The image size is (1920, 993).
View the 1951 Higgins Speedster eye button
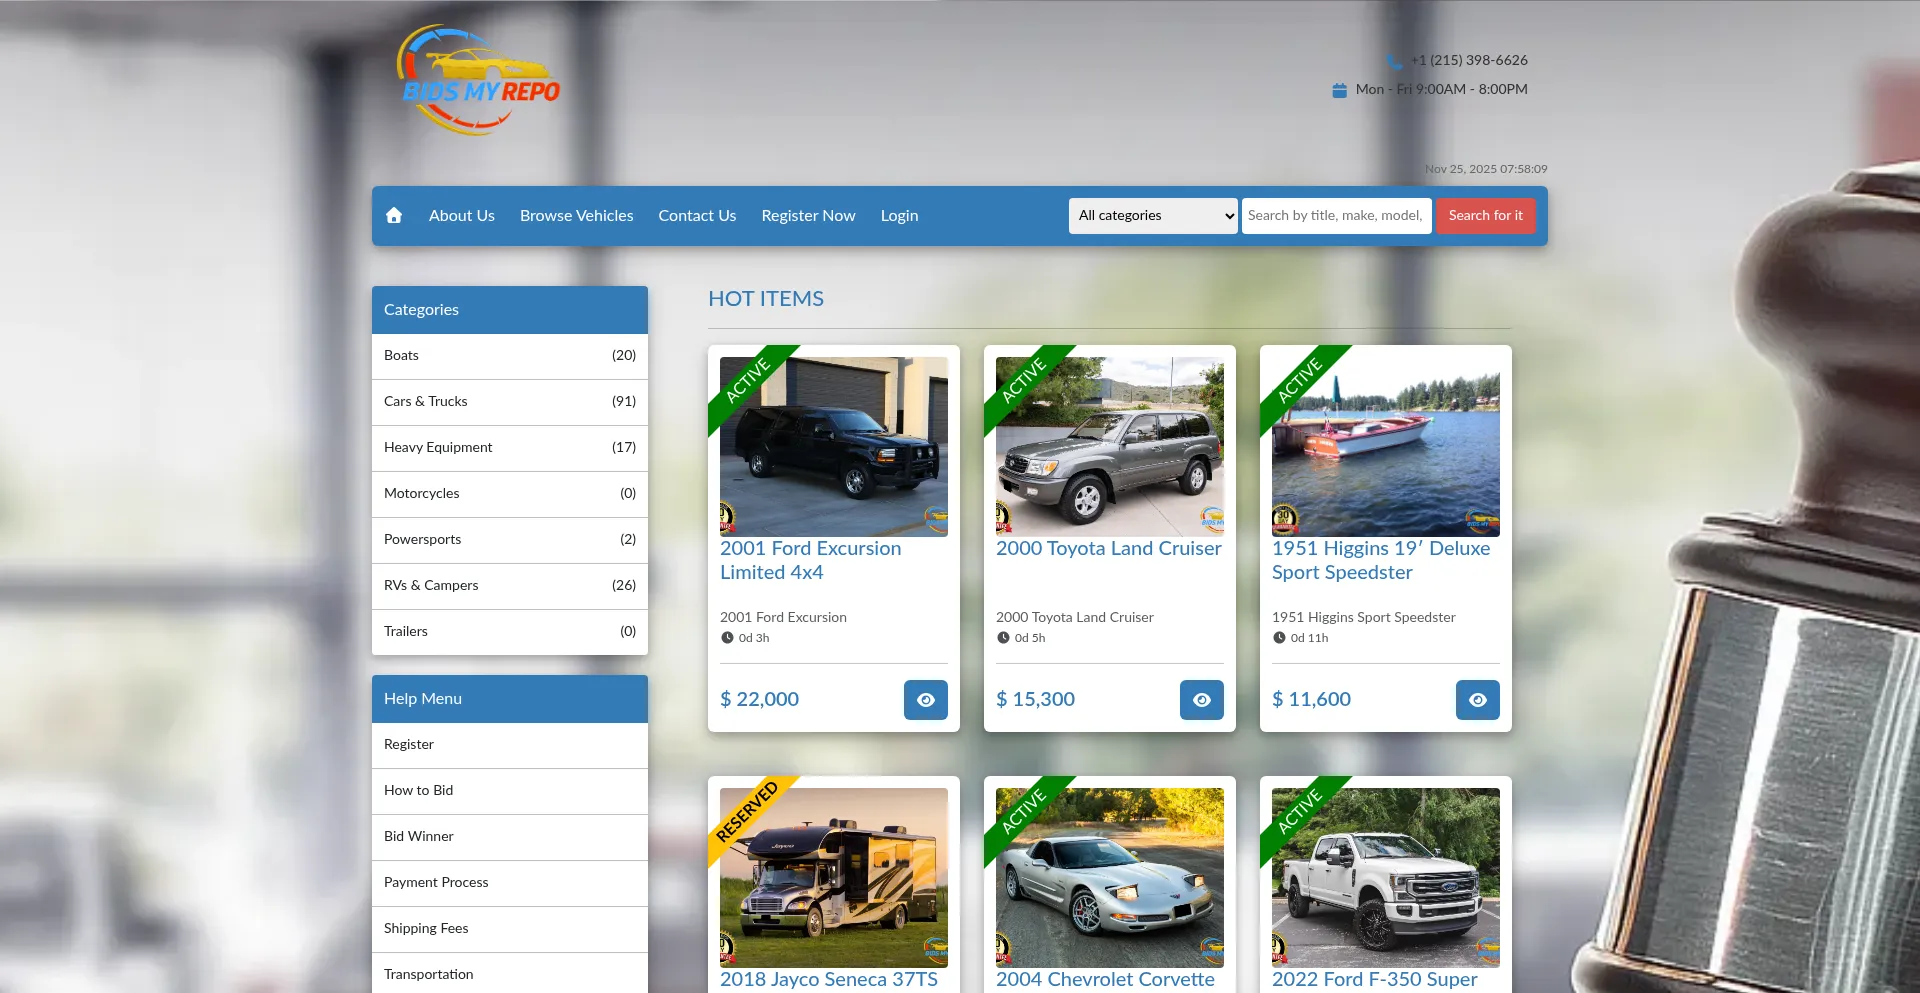[x=1477, y=700]
